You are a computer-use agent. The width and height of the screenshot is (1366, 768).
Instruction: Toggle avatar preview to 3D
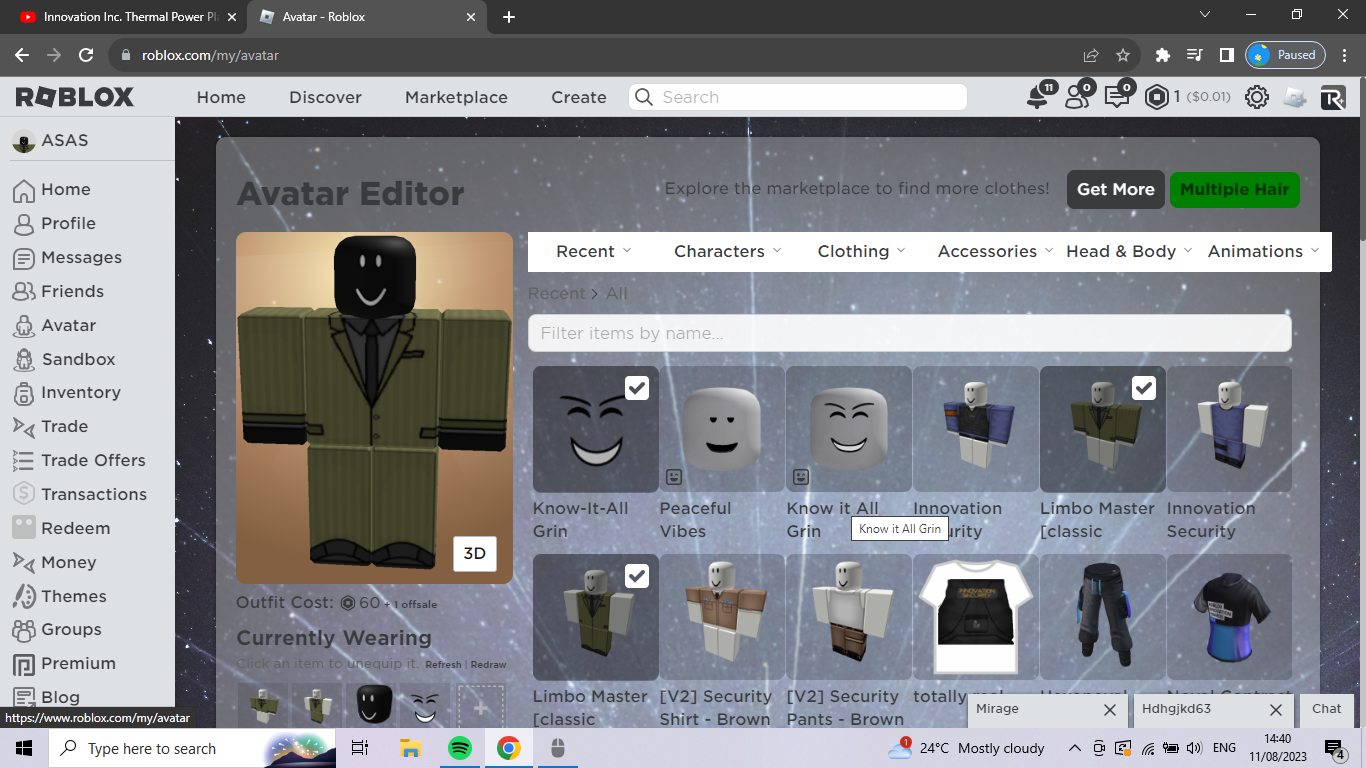tap(475, 554)
